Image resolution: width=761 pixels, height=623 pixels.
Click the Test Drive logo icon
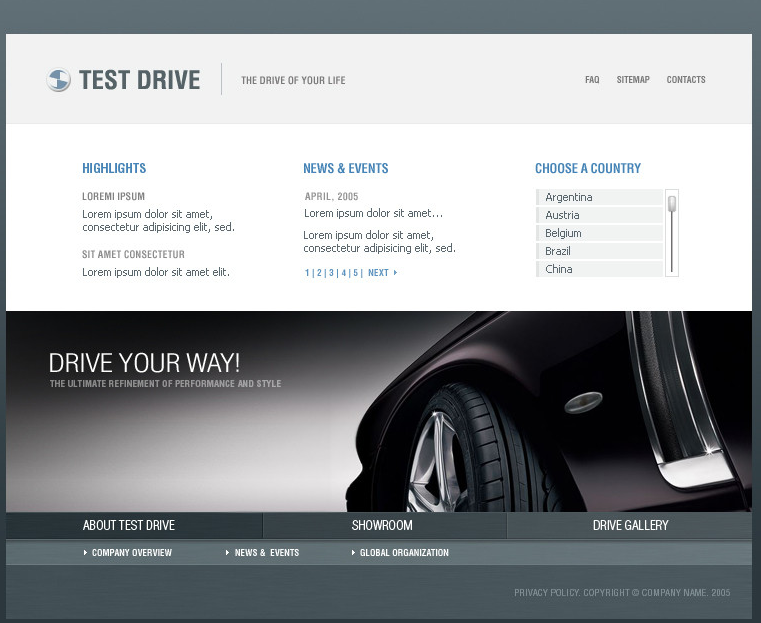tap(58, 80)
